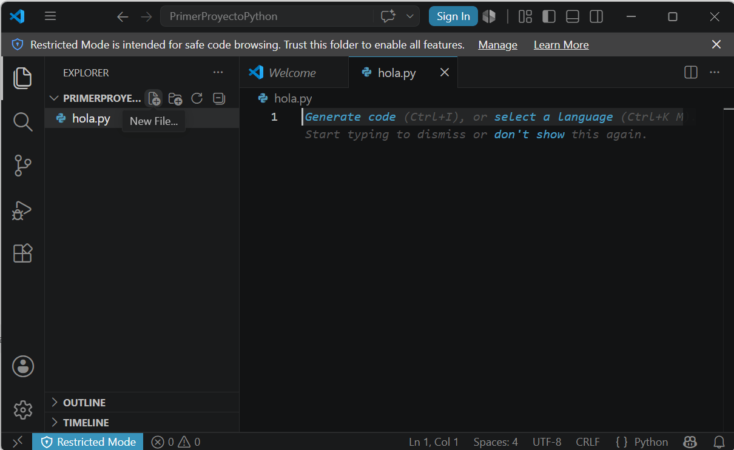Open Run and Debug view
734x450 pixels.
(x=22, y=210)
